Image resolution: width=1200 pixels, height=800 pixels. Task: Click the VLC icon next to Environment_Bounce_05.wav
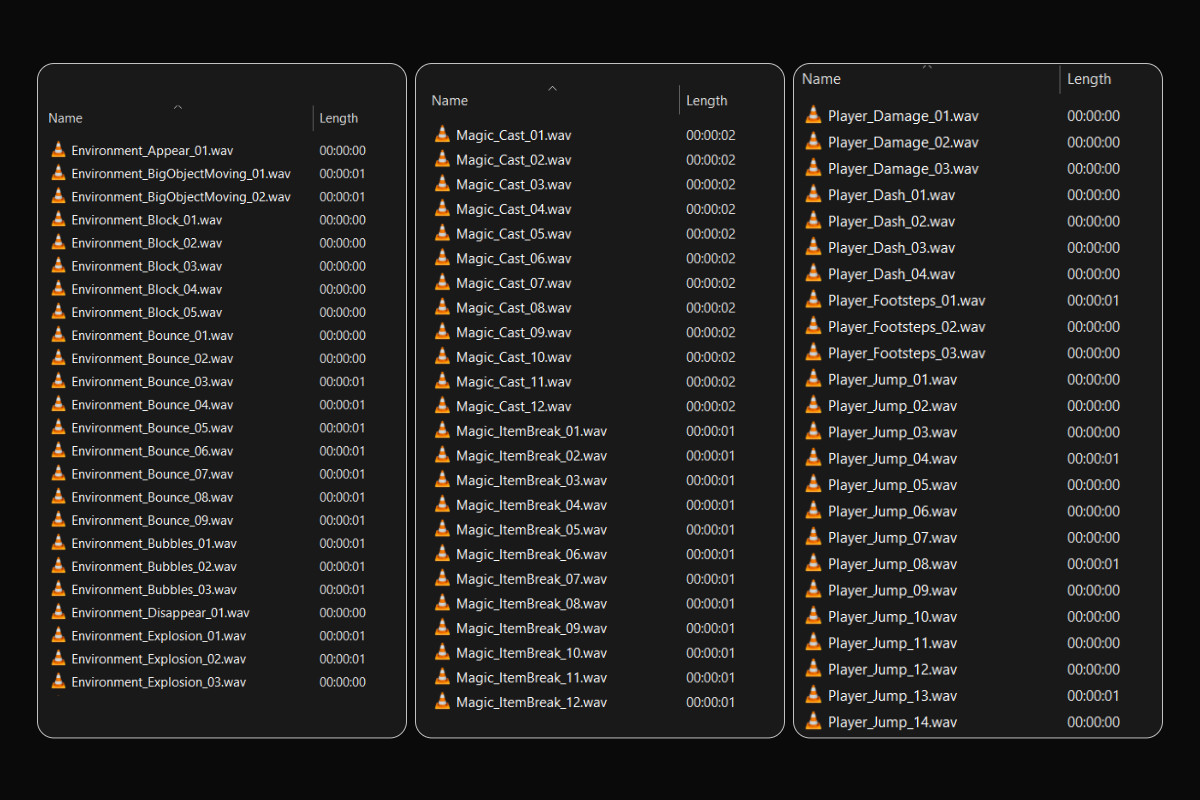click(58, 427)
